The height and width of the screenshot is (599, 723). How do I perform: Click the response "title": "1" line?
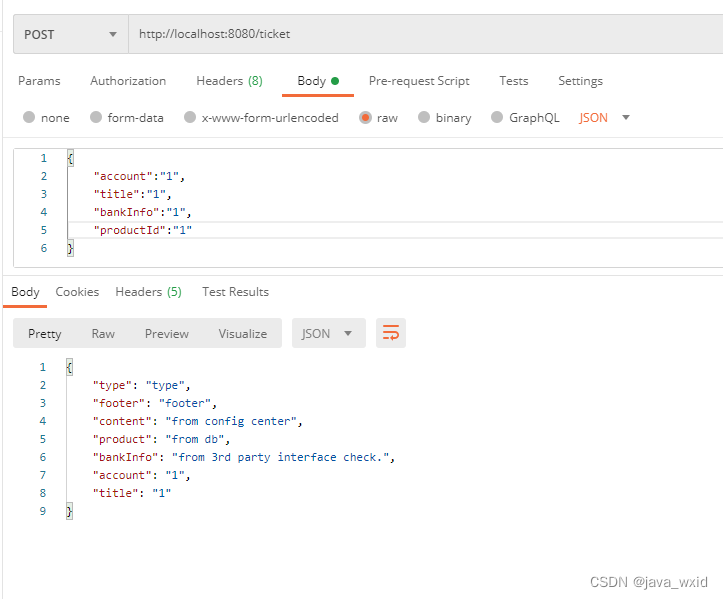132,493
